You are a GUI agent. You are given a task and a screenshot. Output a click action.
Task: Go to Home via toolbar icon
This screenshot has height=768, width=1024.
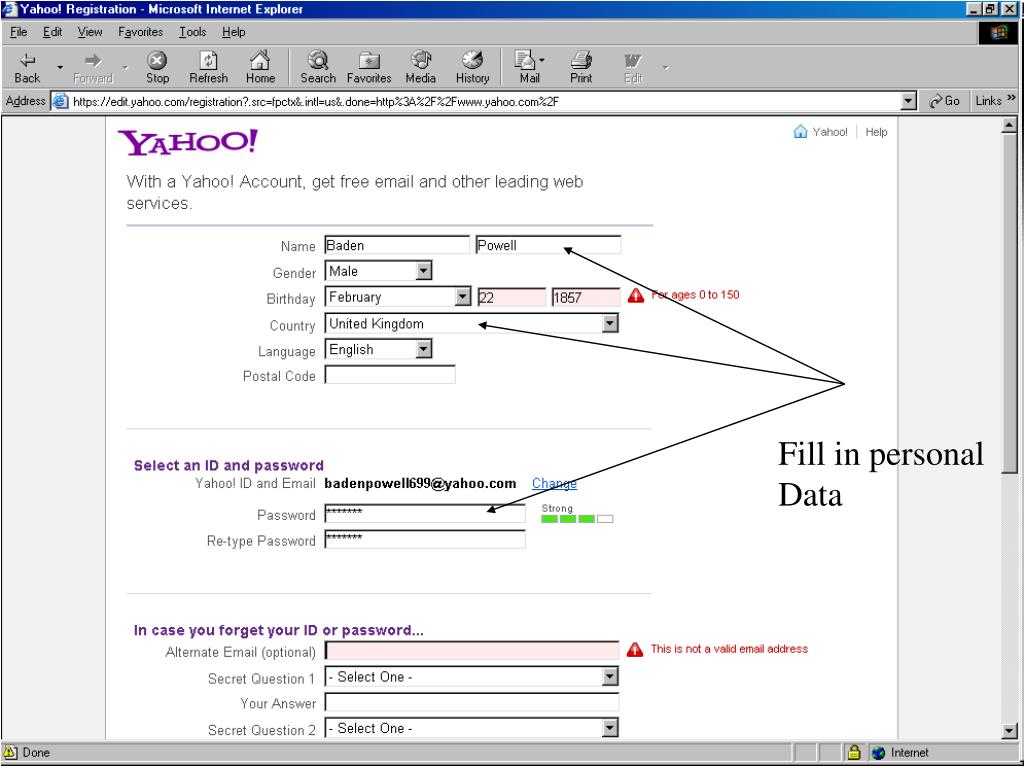pos(260,68)
